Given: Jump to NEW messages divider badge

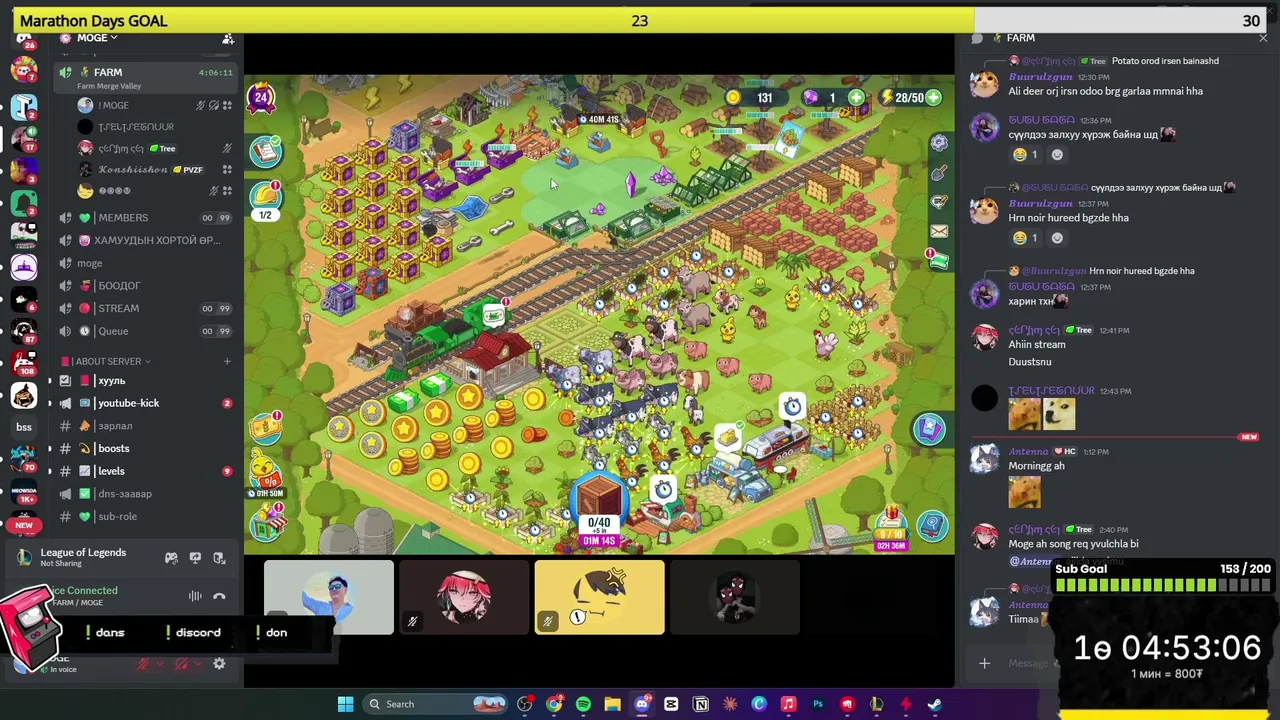Looking at the screenshot, I should (1248, 437).
